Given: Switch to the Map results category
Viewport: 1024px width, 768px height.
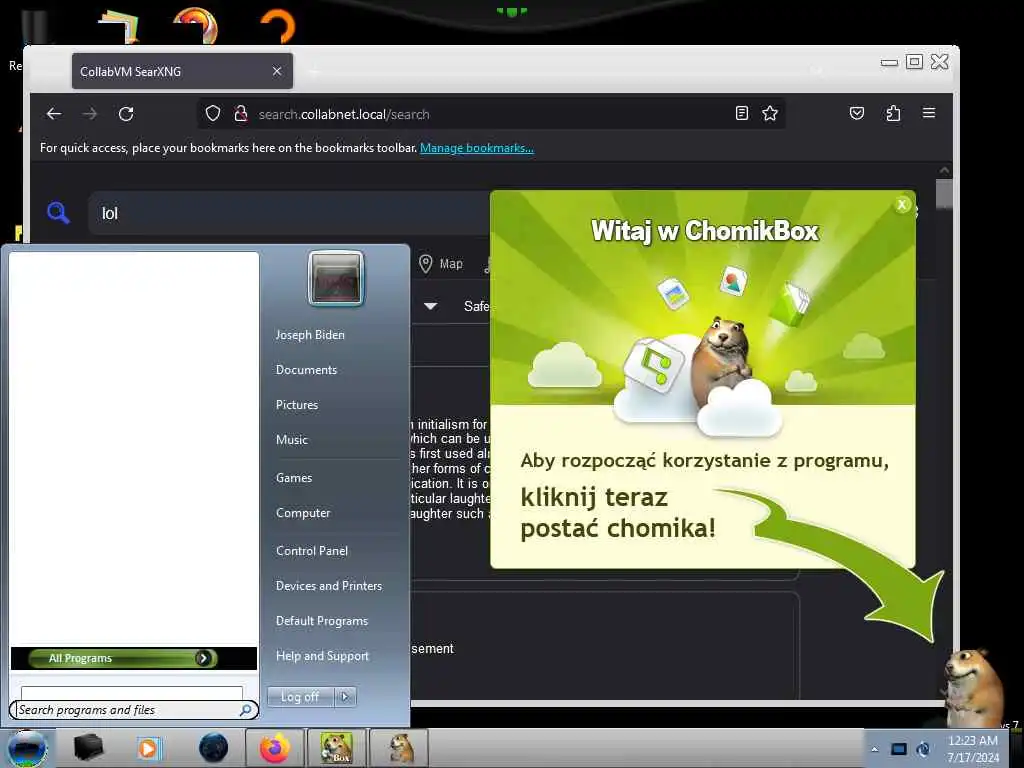Looking at the screenshot, I should (x=441, y=264).
